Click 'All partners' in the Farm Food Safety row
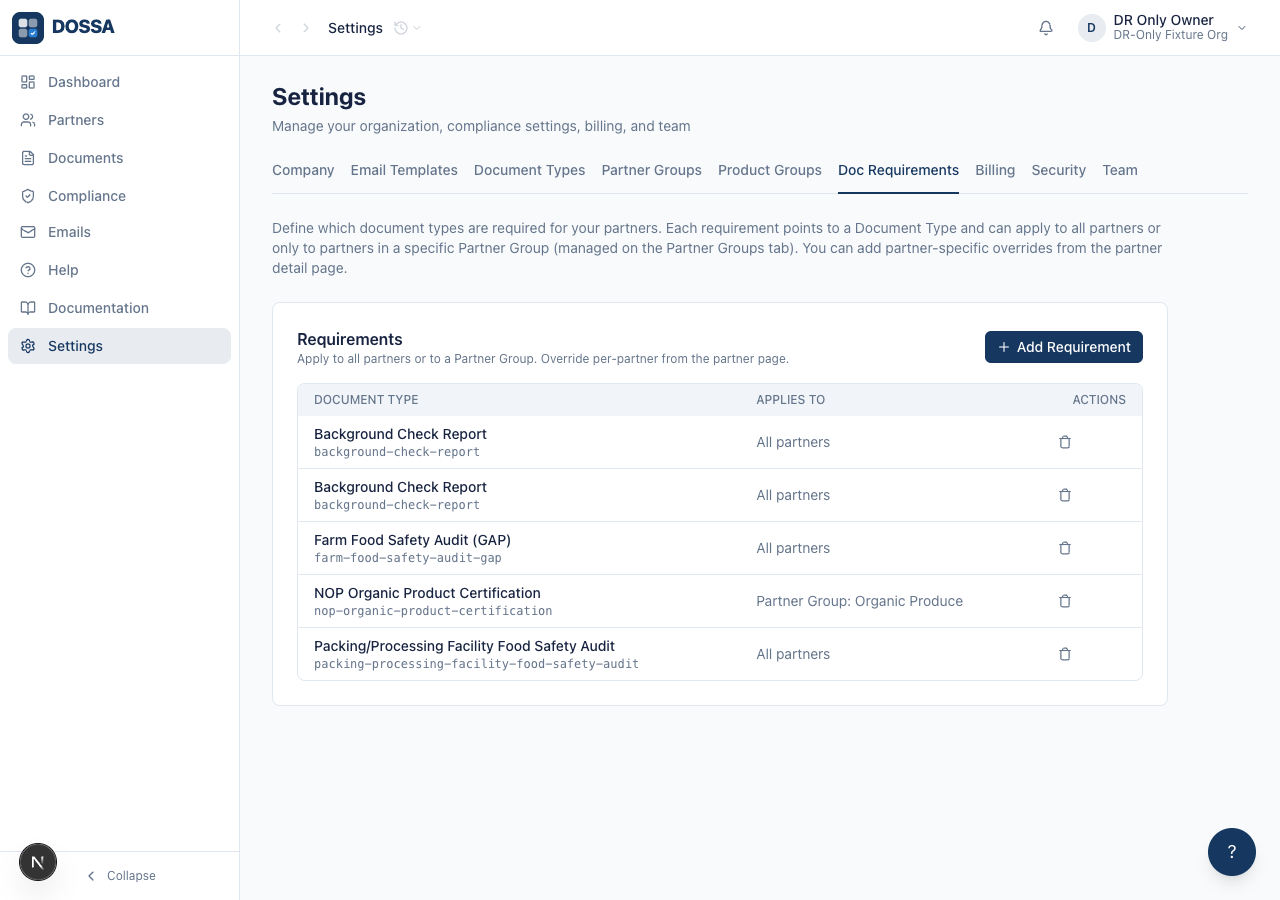The height and width of the screenshot is (900, 1280). [x=793, y=548]
